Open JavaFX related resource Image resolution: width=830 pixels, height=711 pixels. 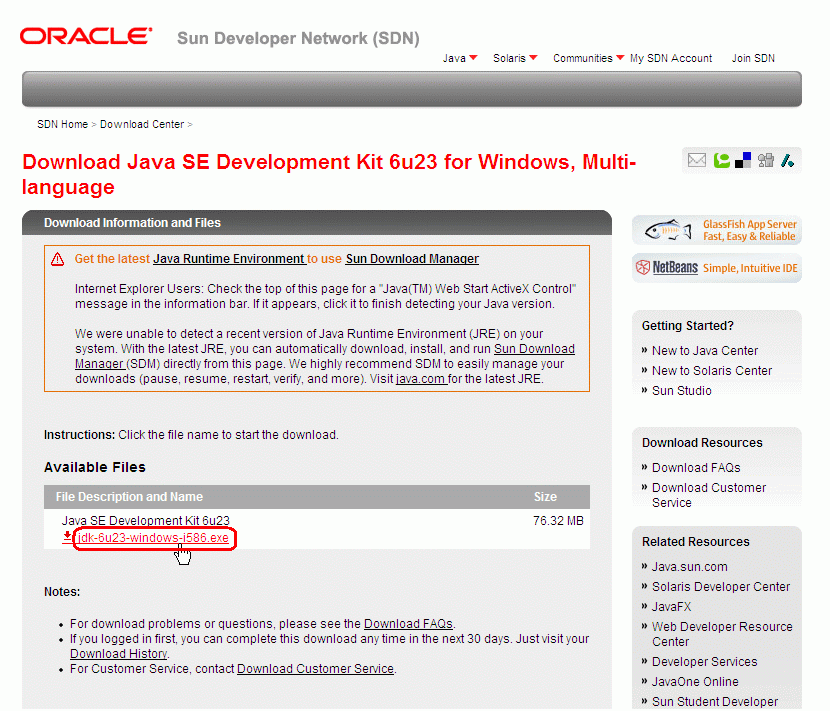(671, 607)
